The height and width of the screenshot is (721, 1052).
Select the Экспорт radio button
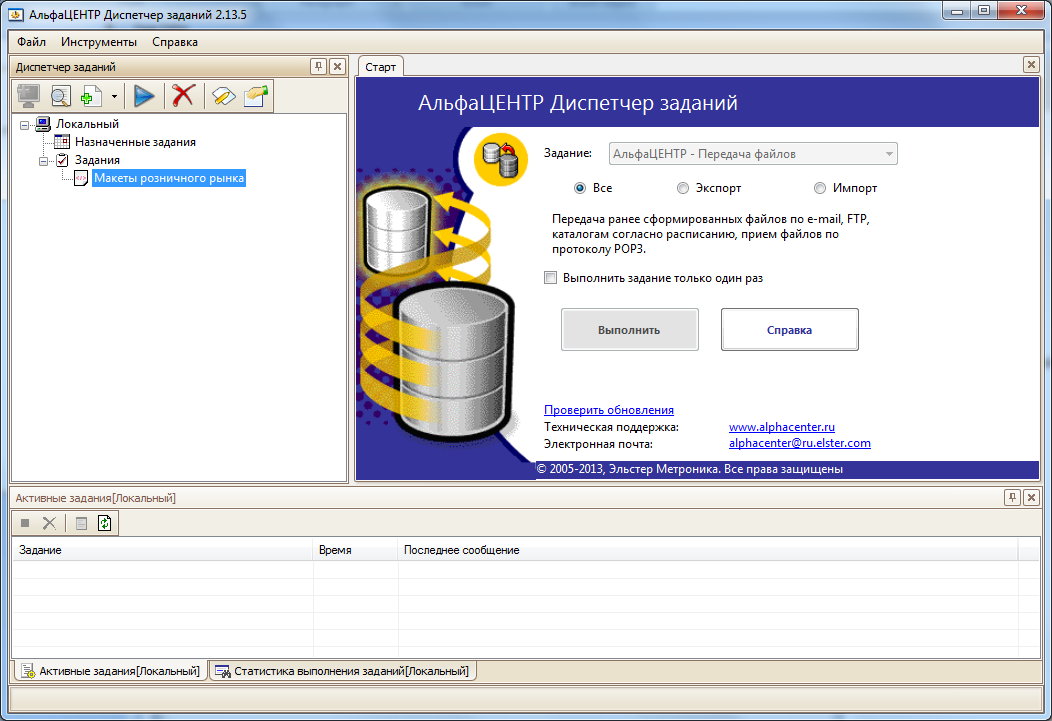point(682,188)
